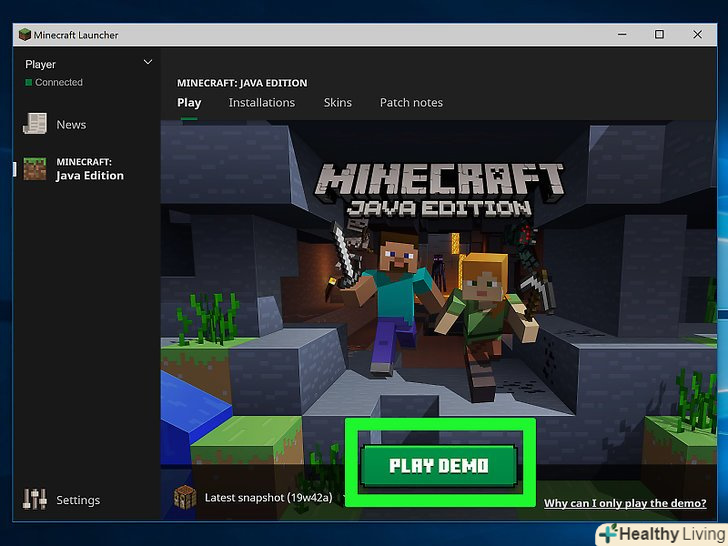The height and width of the screenshot is (546, 728).
Task: Click the crafting table snapshot icon
Action: (185, 496)
